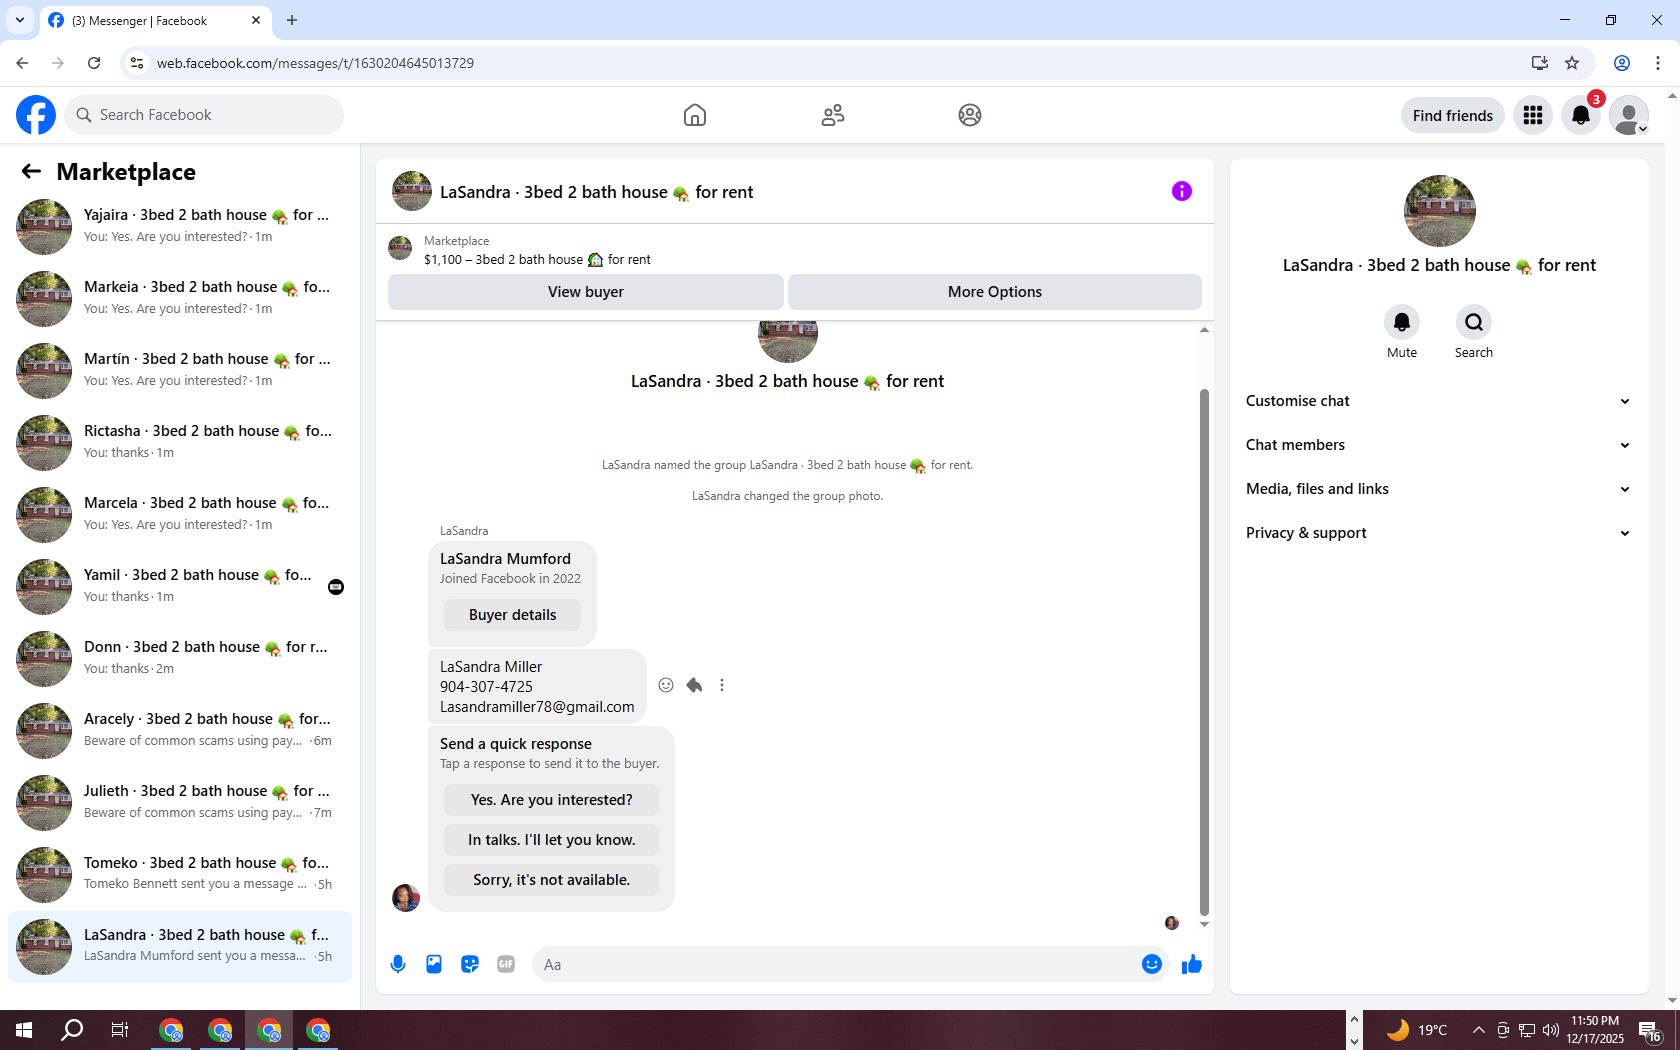
Task: Click the browser address bar URL
Action: click(x=315, y=63)
